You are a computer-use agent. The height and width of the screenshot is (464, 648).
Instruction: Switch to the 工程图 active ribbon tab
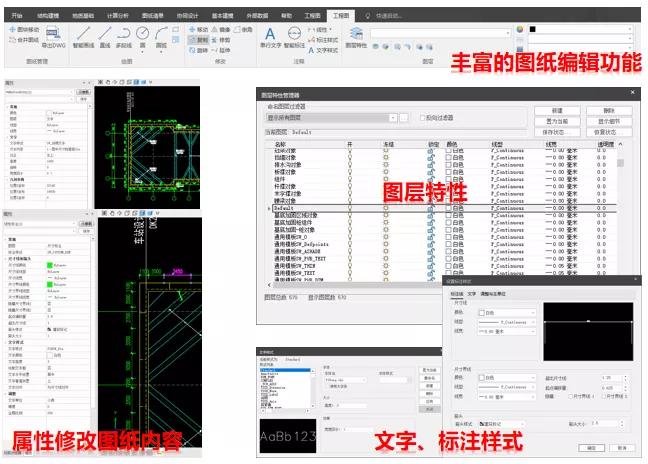[341, 16]
